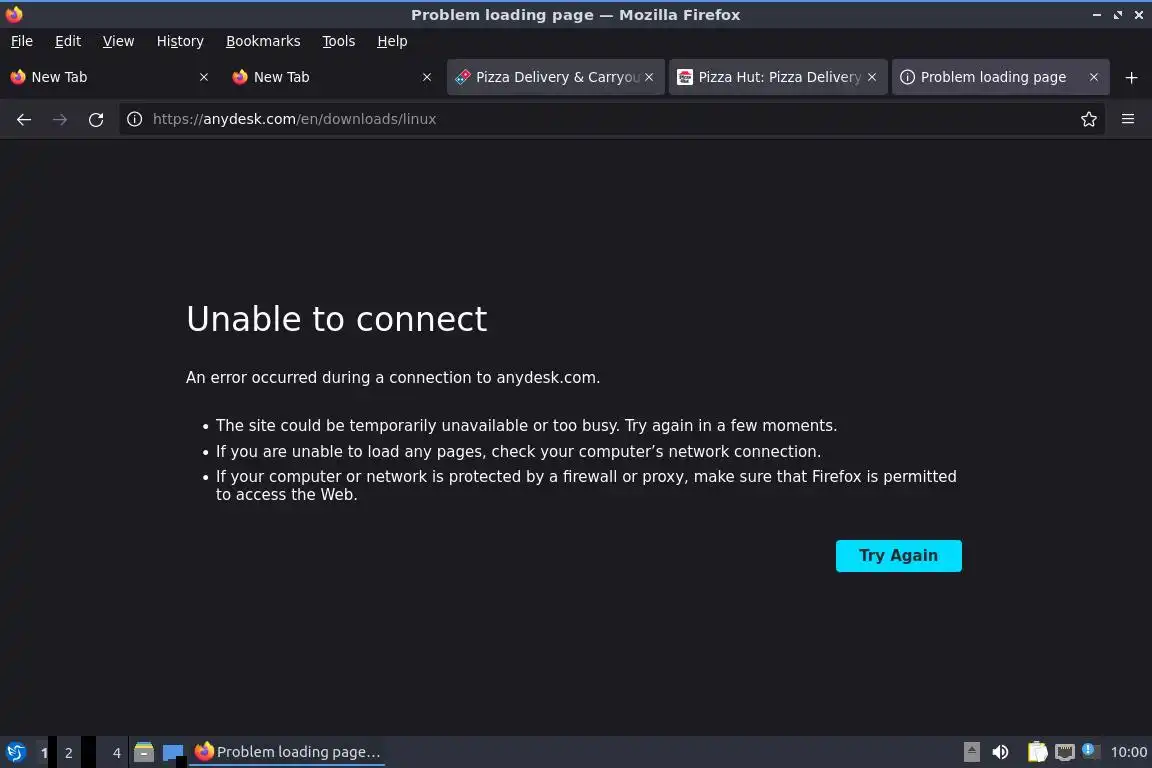
Task: Switch to workspace 2 in the pager
Action: (x=68, y=753)
